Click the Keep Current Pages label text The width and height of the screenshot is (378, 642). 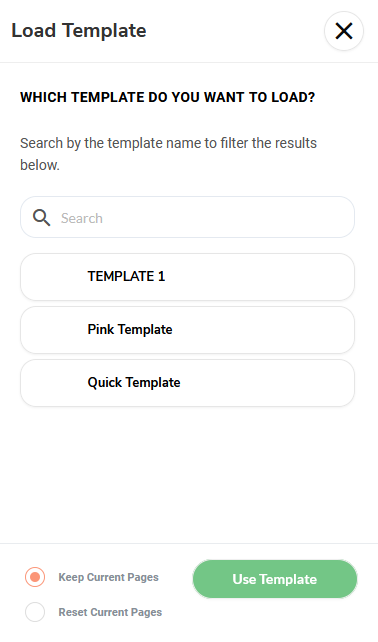(109, 577)
